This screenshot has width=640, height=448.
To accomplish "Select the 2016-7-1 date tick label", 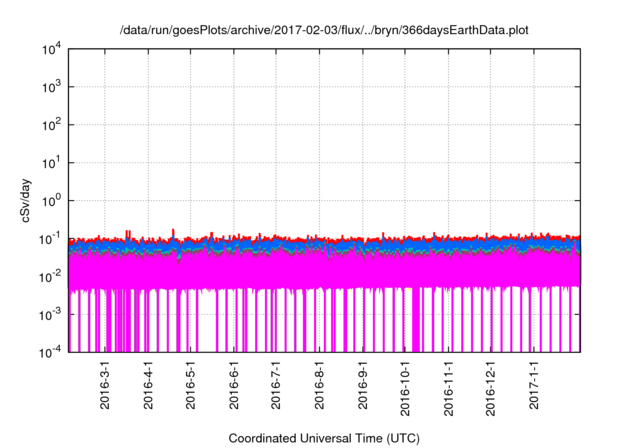I will tap(275, 387).
